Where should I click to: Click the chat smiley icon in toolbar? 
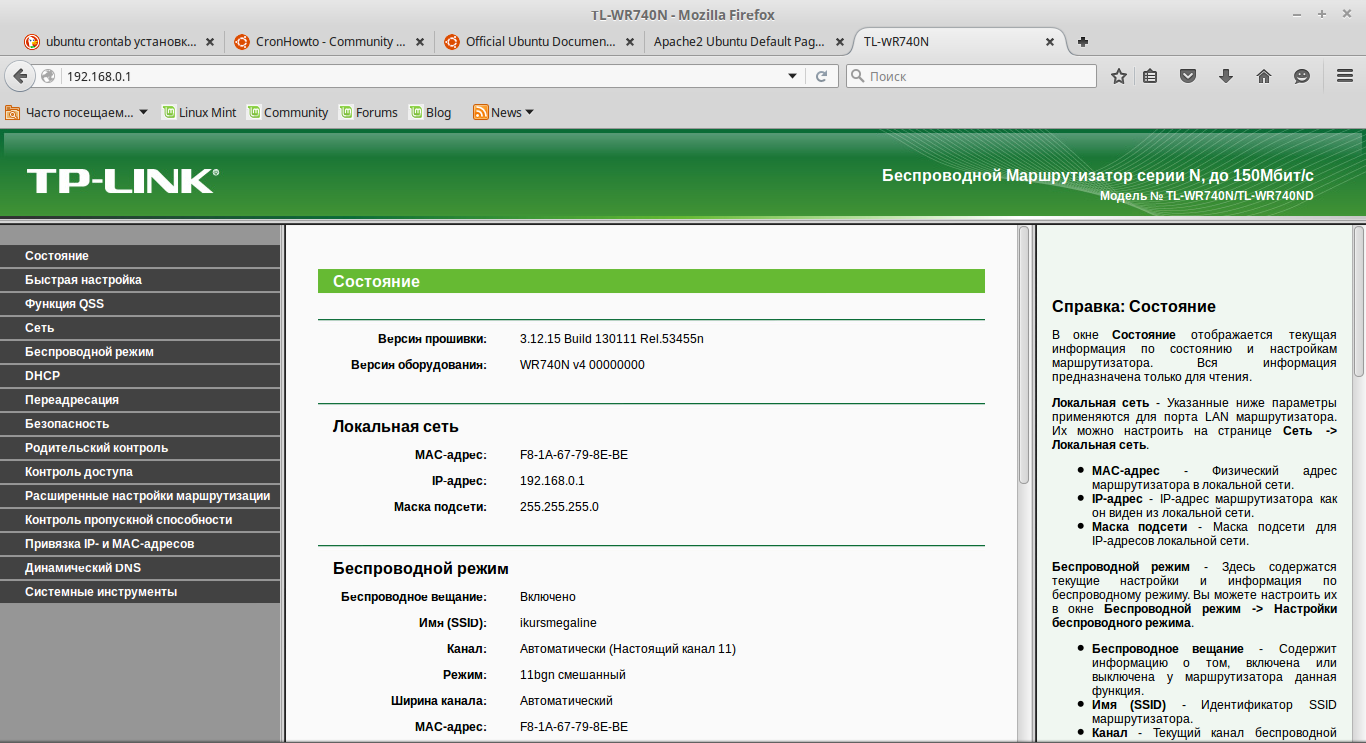(1302, 76)
